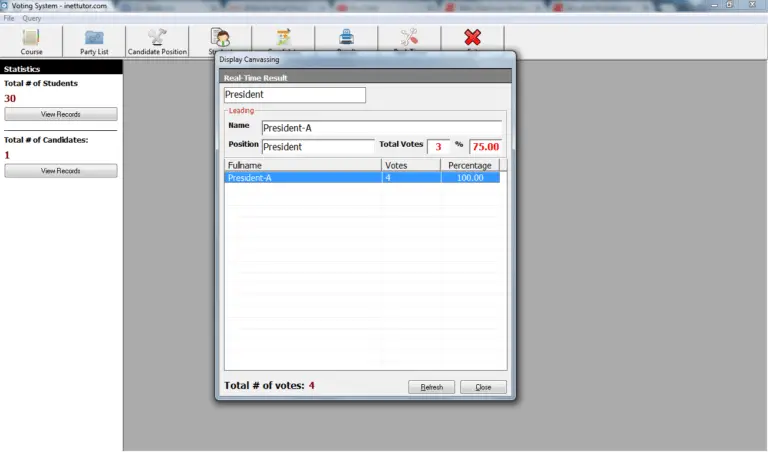768x452 pixels.
Task: Open the Query menu
Action: click(x=31, y=18)
